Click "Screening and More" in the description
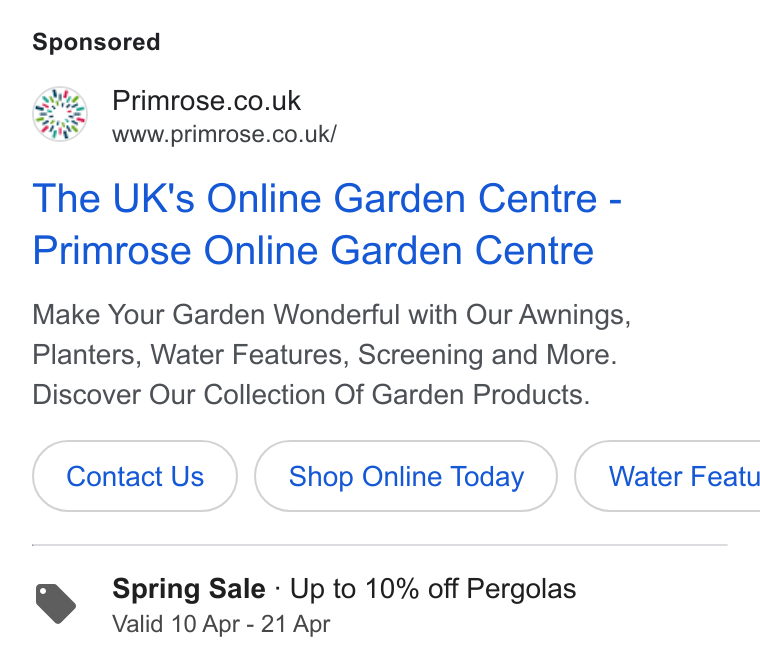Screen dimensions: 760x662 point(487,355)
